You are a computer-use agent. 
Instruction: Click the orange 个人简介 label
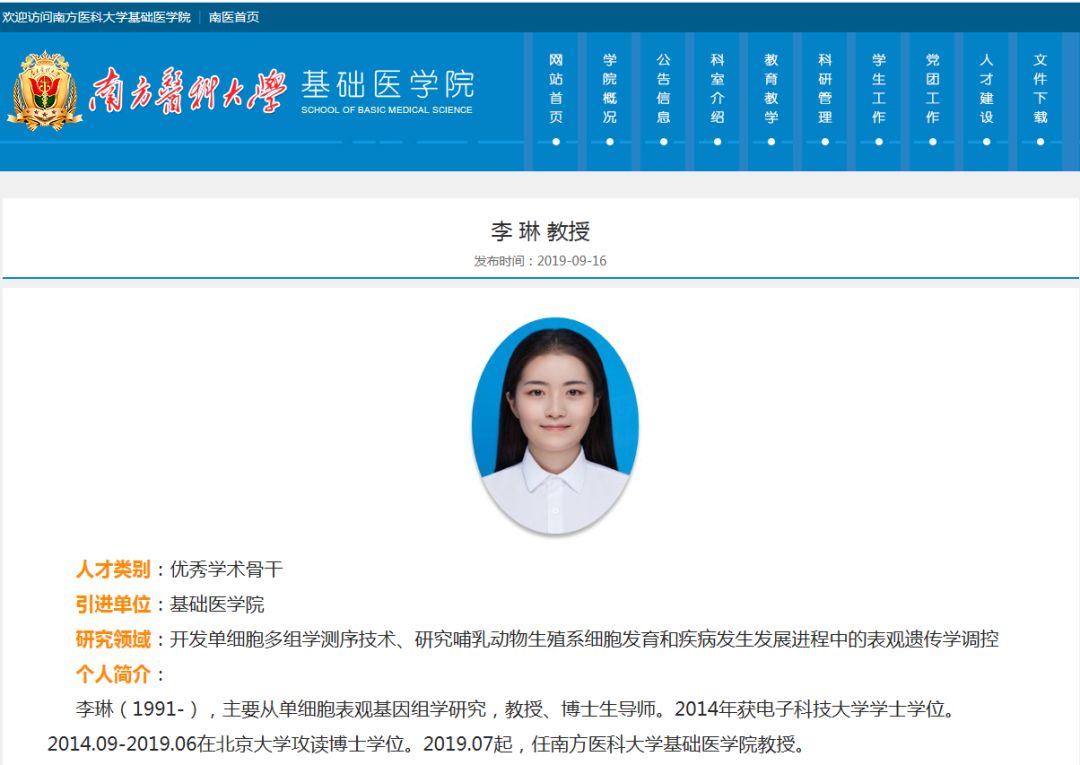coord(113,674)
